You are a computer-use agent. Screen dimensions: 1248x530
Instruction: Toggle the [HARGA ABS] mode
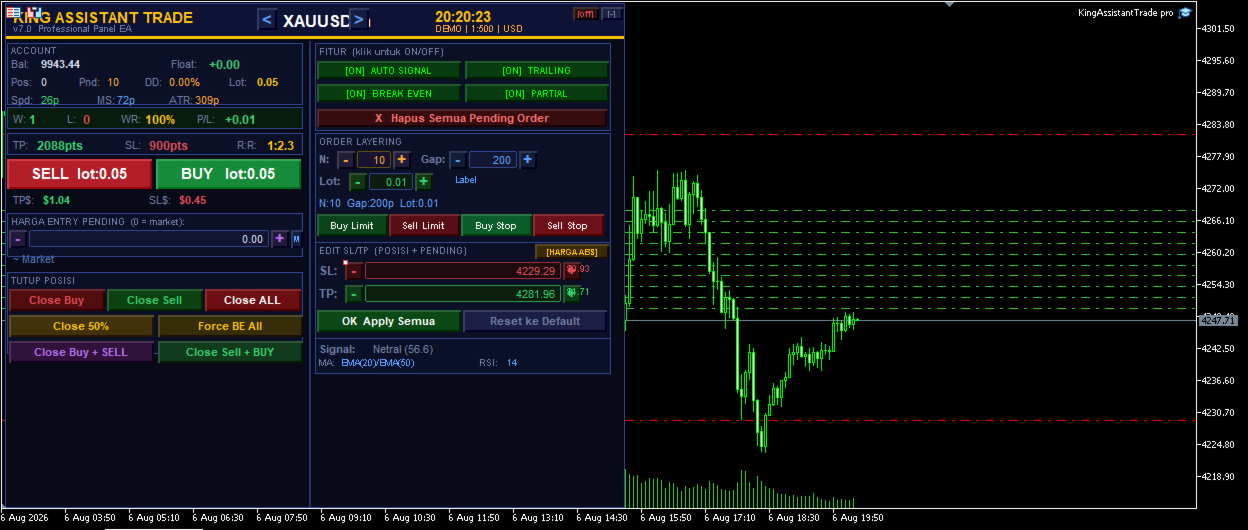click(x=572, y=252)
